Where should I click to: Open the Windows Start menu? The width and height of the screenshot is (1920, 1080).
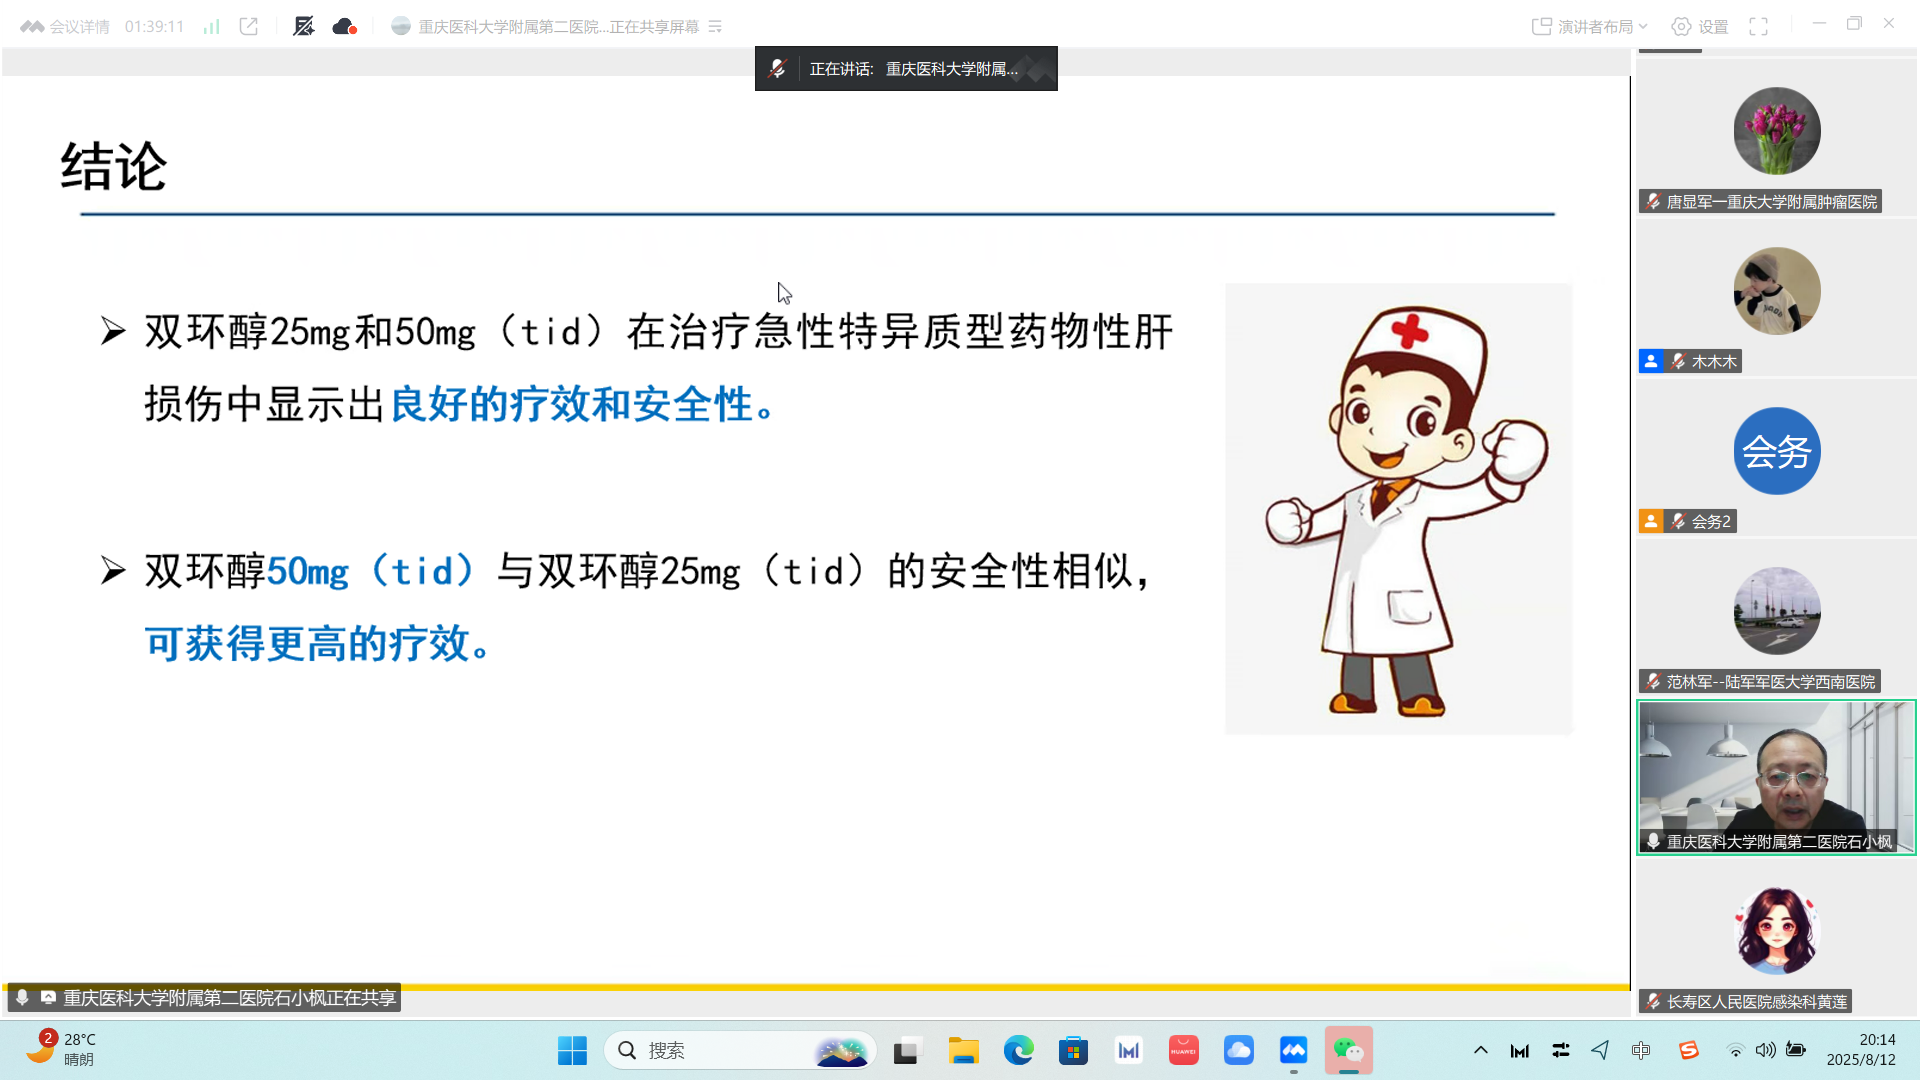coord(571,1051)
